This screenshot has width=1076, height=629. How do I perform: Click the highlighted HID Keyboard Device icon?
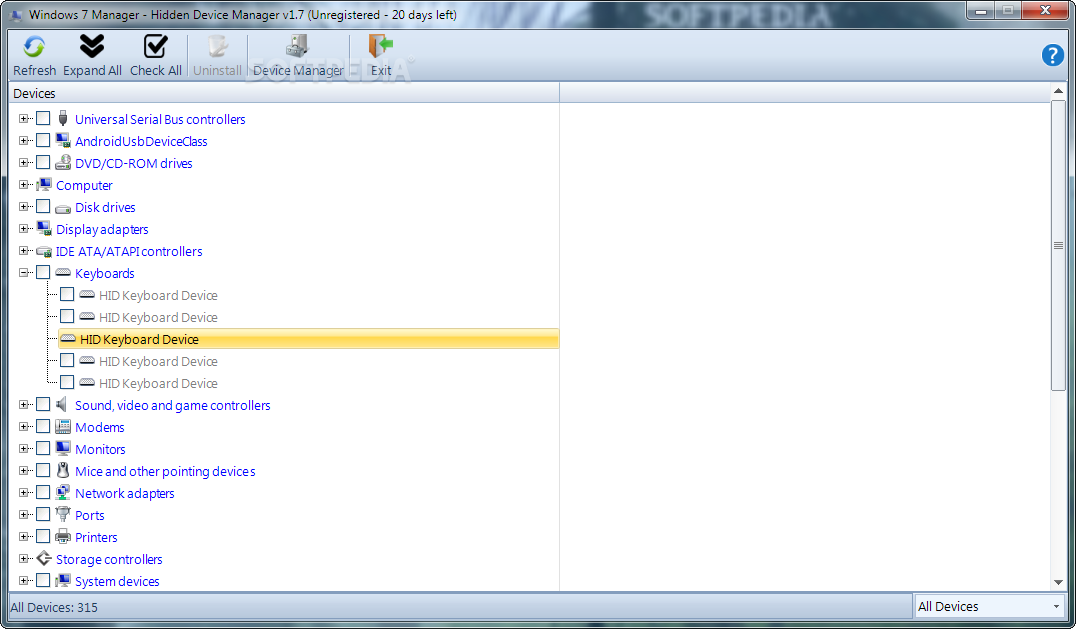point(68,338)
